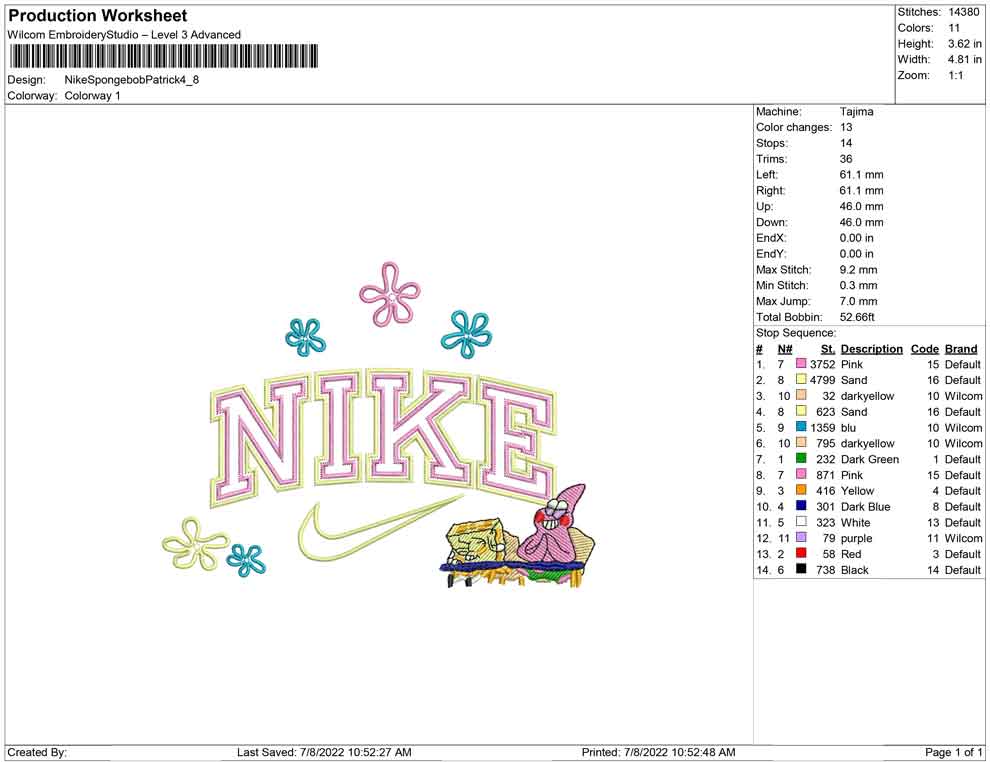Viewport: 990px width, 762px height.
Task: Click the Nike swoosh in the design
Action: [380, 528]
